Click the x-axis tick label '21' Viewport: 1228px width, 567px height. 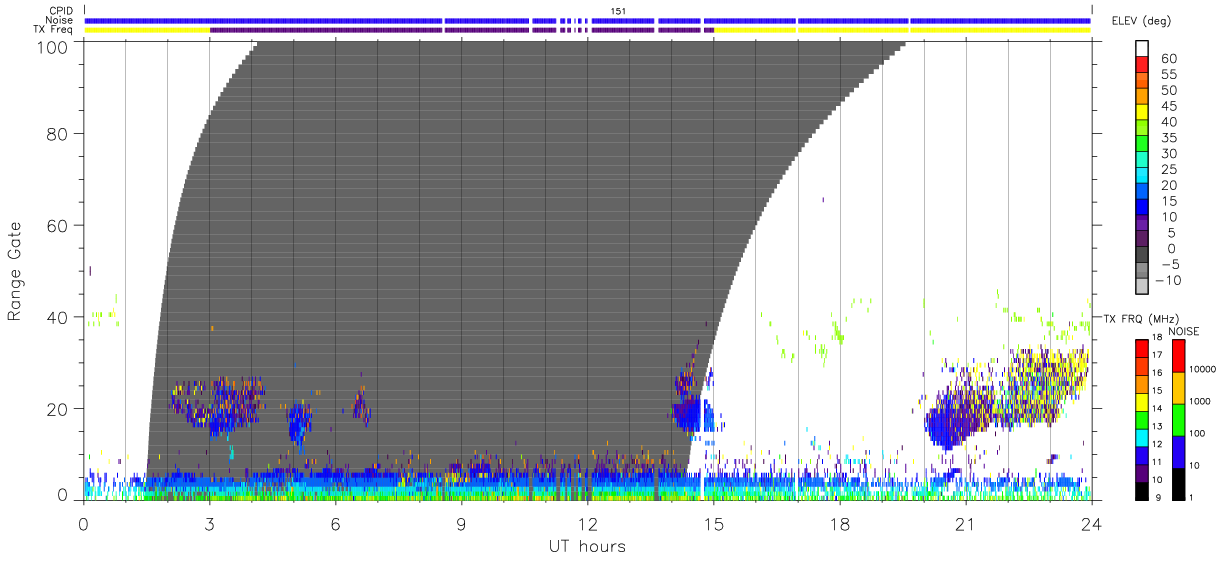(x=965, y=523)
